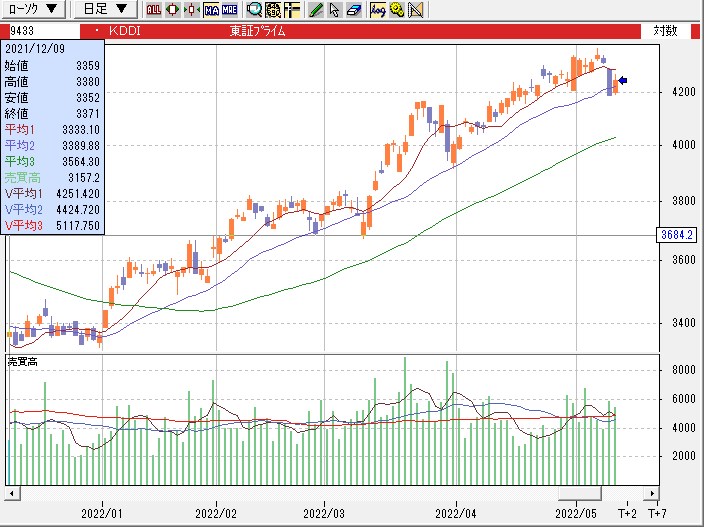The width and height of the screenshot is (704, 527).
Task: Click the blue arrow price marker
Action: 622,81
